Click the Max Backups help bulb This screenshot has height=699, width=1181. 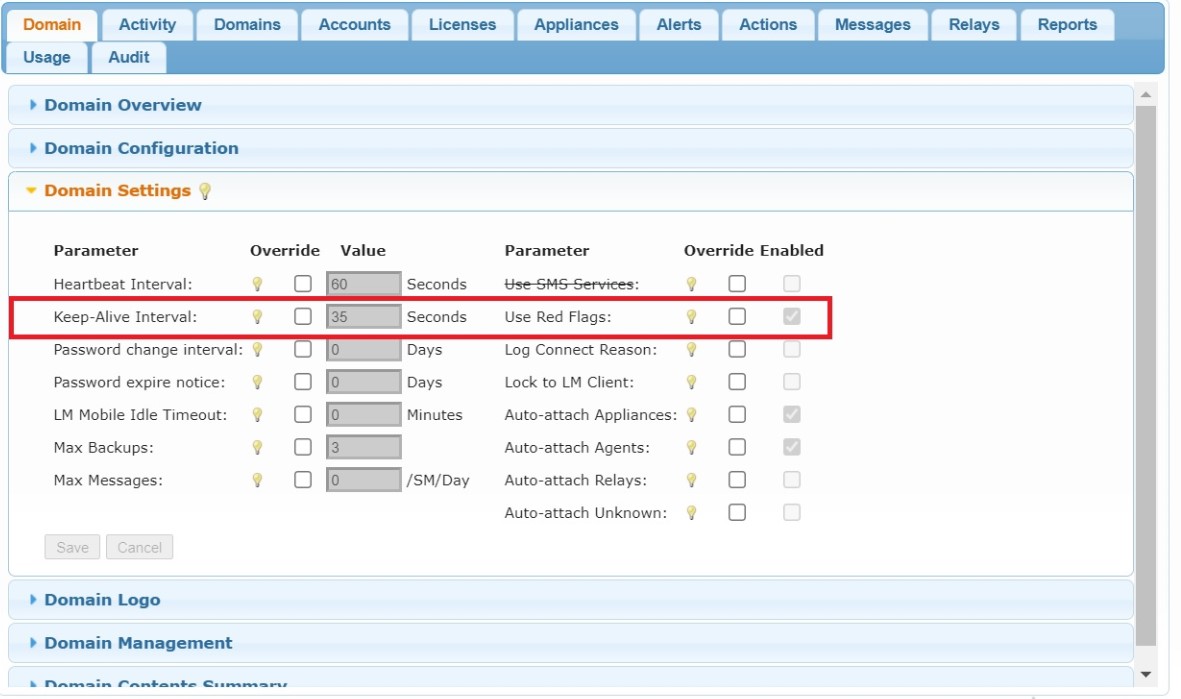click(258, 447)
